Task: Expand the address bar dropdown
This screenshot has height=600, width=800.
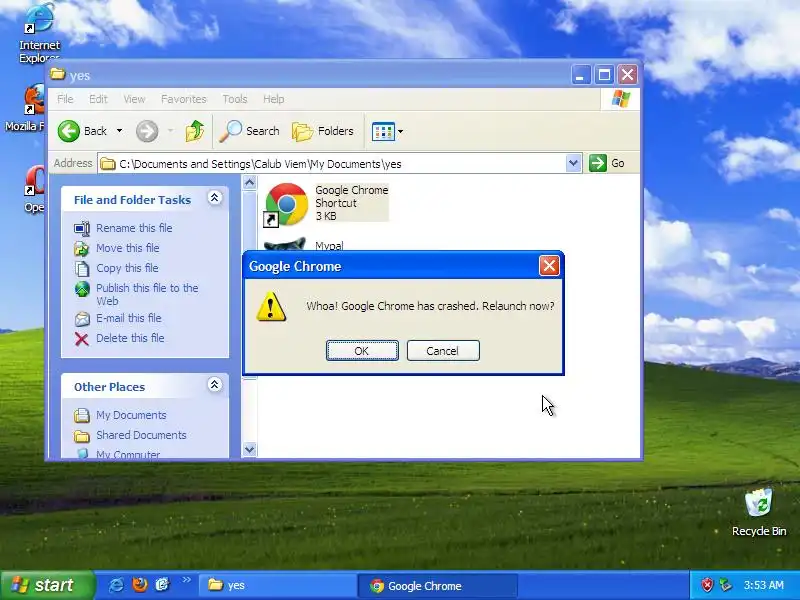Action: 573,163
